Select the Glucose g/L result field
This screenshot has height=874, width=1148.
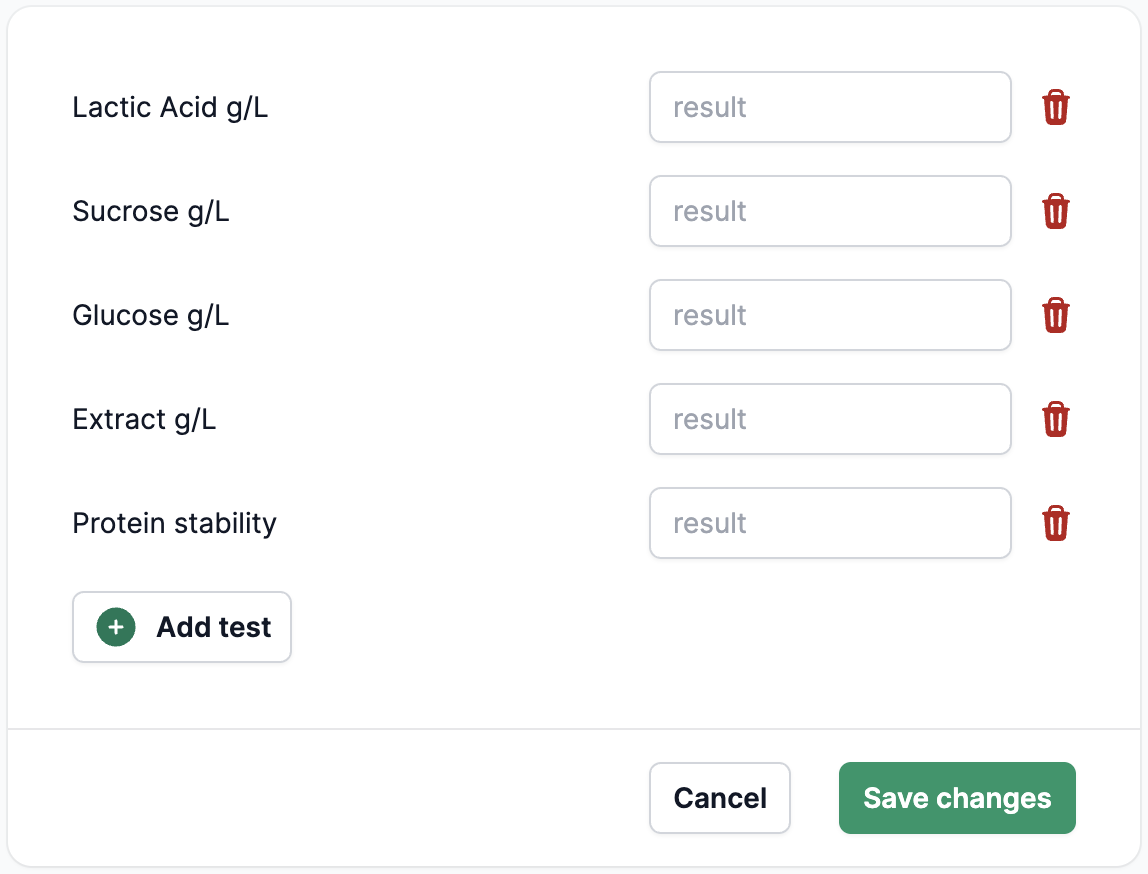[830, 315]
